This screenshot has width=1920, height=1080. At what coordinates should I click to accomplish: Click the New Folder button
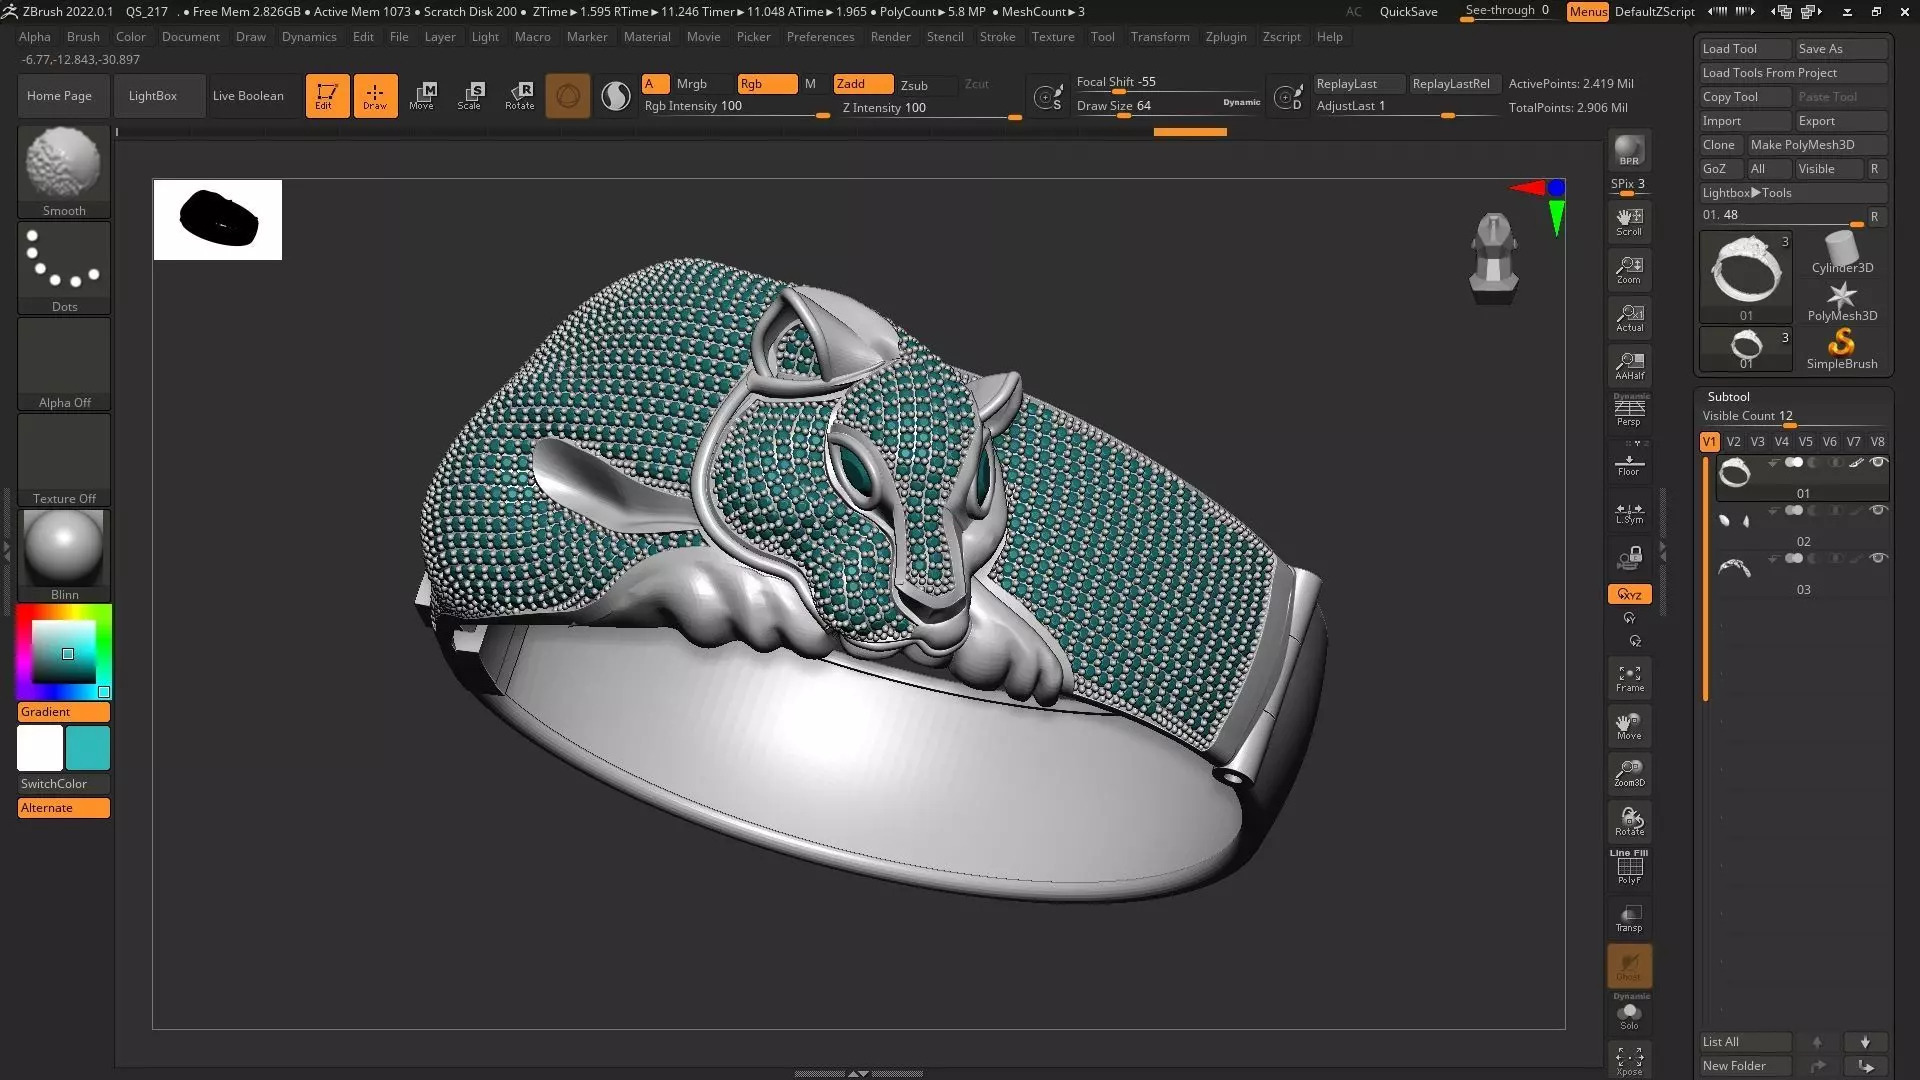(1744, 1066)
